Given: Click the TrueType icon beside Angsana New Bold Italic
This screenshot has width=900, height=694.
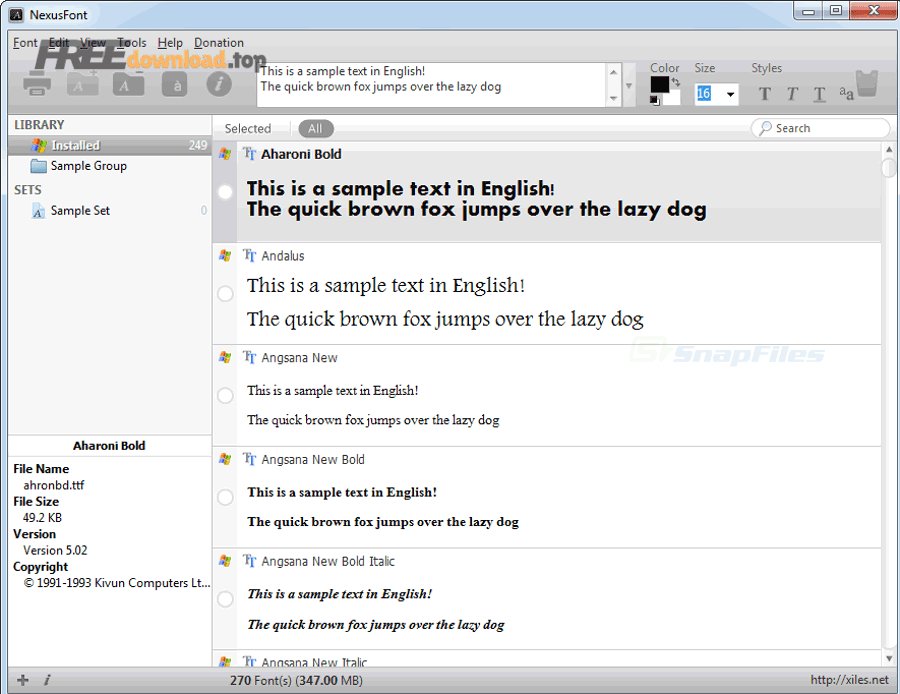Looking at the screenshot, I should pyautogui.click(x=249, y=560).
